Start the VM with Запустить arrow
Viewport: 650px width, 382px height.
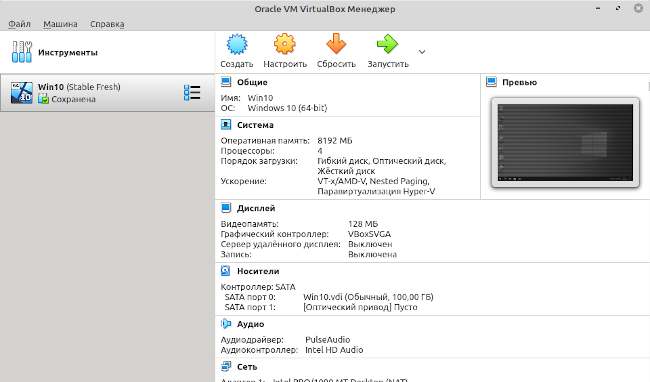(388, 44)
